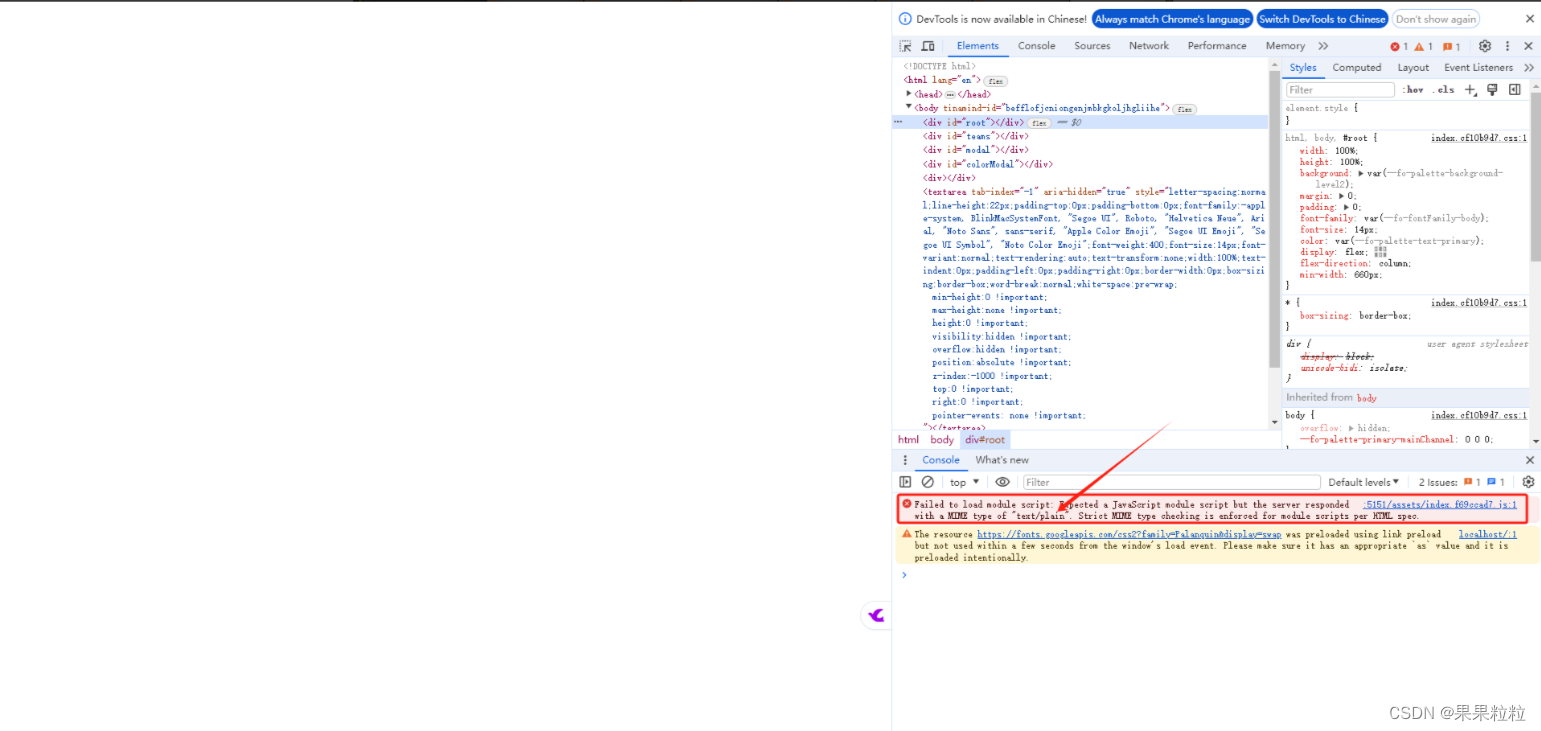Image resolution: width=1541 pixels, height=731 pixels.
Task: Click the purple bird extension icon
Action: pyautogui.click(x=877, y=615)
